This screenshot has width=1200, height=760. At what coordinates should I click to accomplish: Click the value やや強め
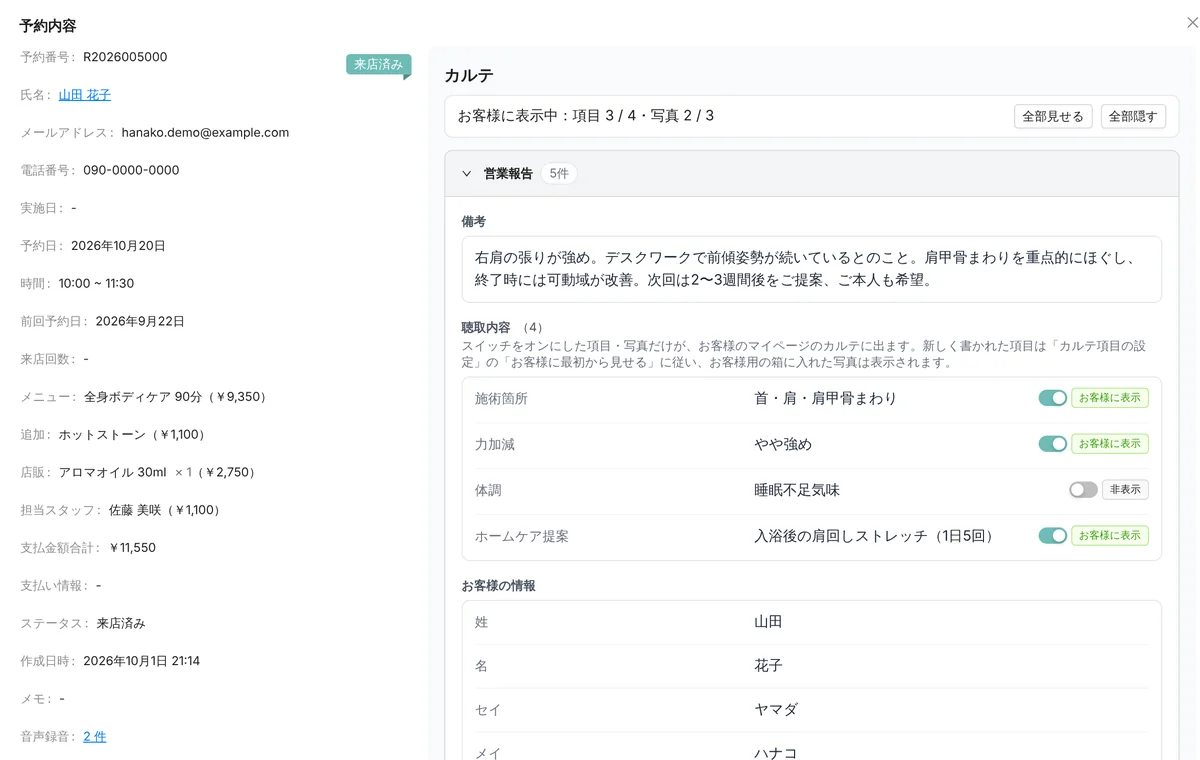[x=783, y=444]
